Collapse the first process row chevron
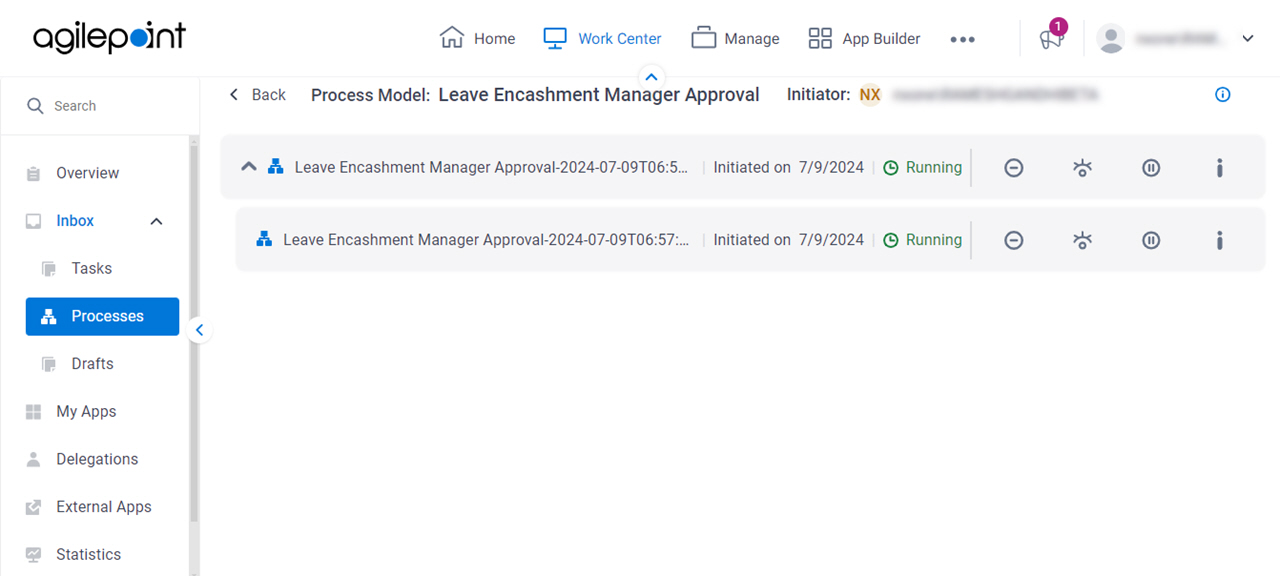Viewport: 1280px width, 576px height. pyautogui.click(x=249, y=167)
